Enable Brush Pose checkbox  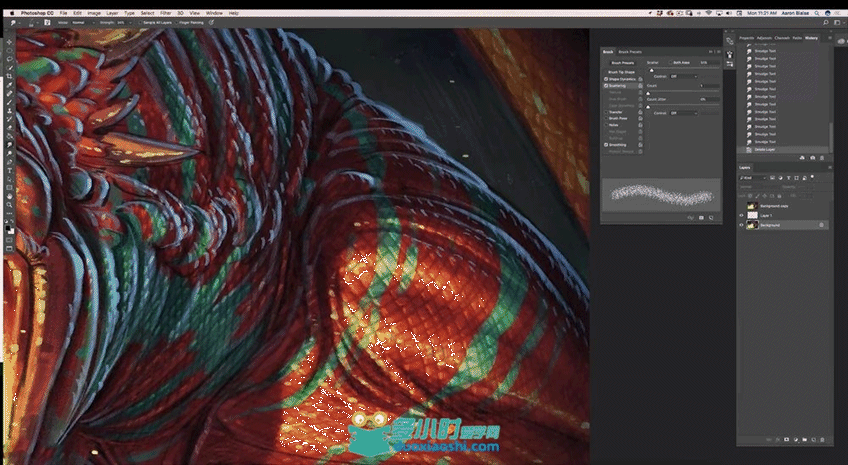[606, 118]
